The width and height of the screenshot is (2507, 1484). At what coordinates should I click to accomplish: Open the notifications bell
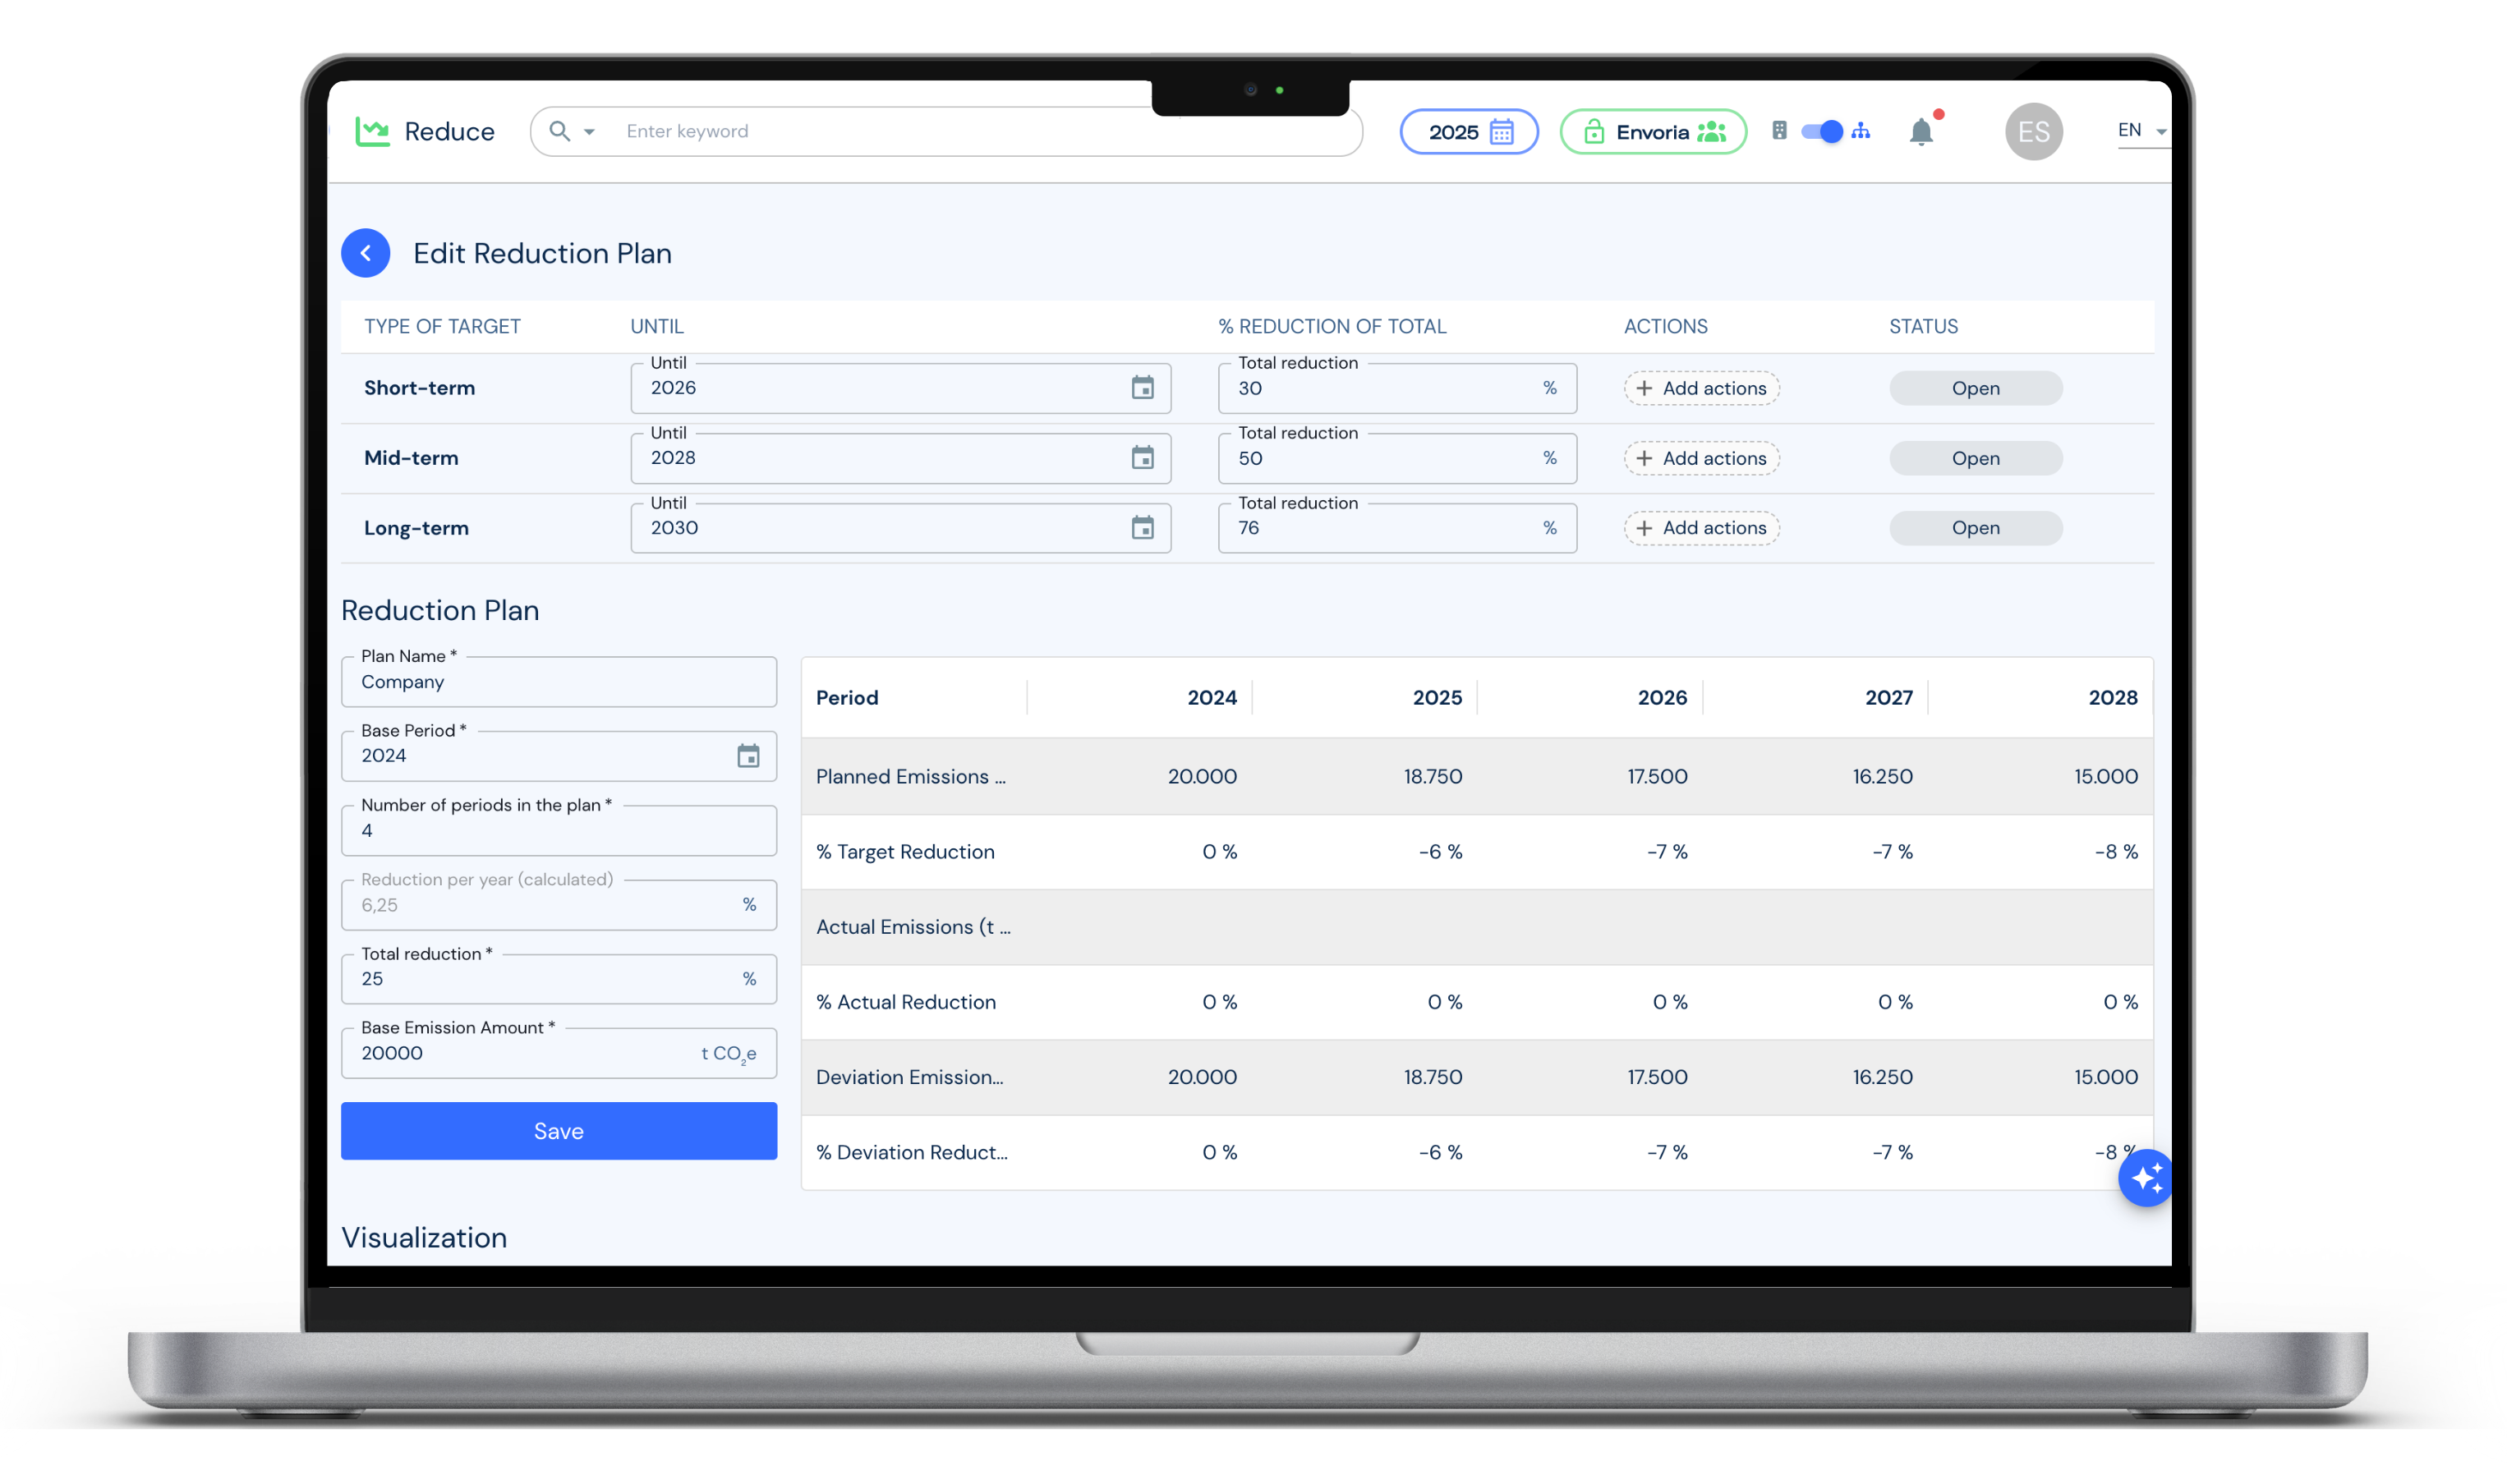point(1920,132)
